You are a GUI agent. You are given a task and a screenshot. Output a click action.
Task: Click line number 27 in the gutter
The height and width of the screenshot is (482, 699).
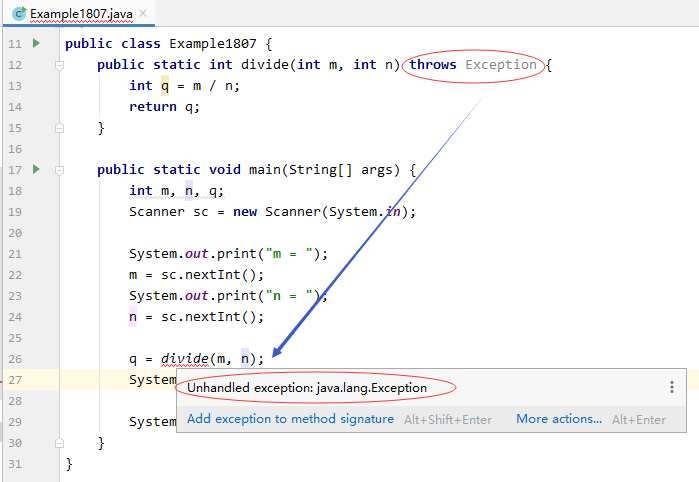tap(15, 380)
